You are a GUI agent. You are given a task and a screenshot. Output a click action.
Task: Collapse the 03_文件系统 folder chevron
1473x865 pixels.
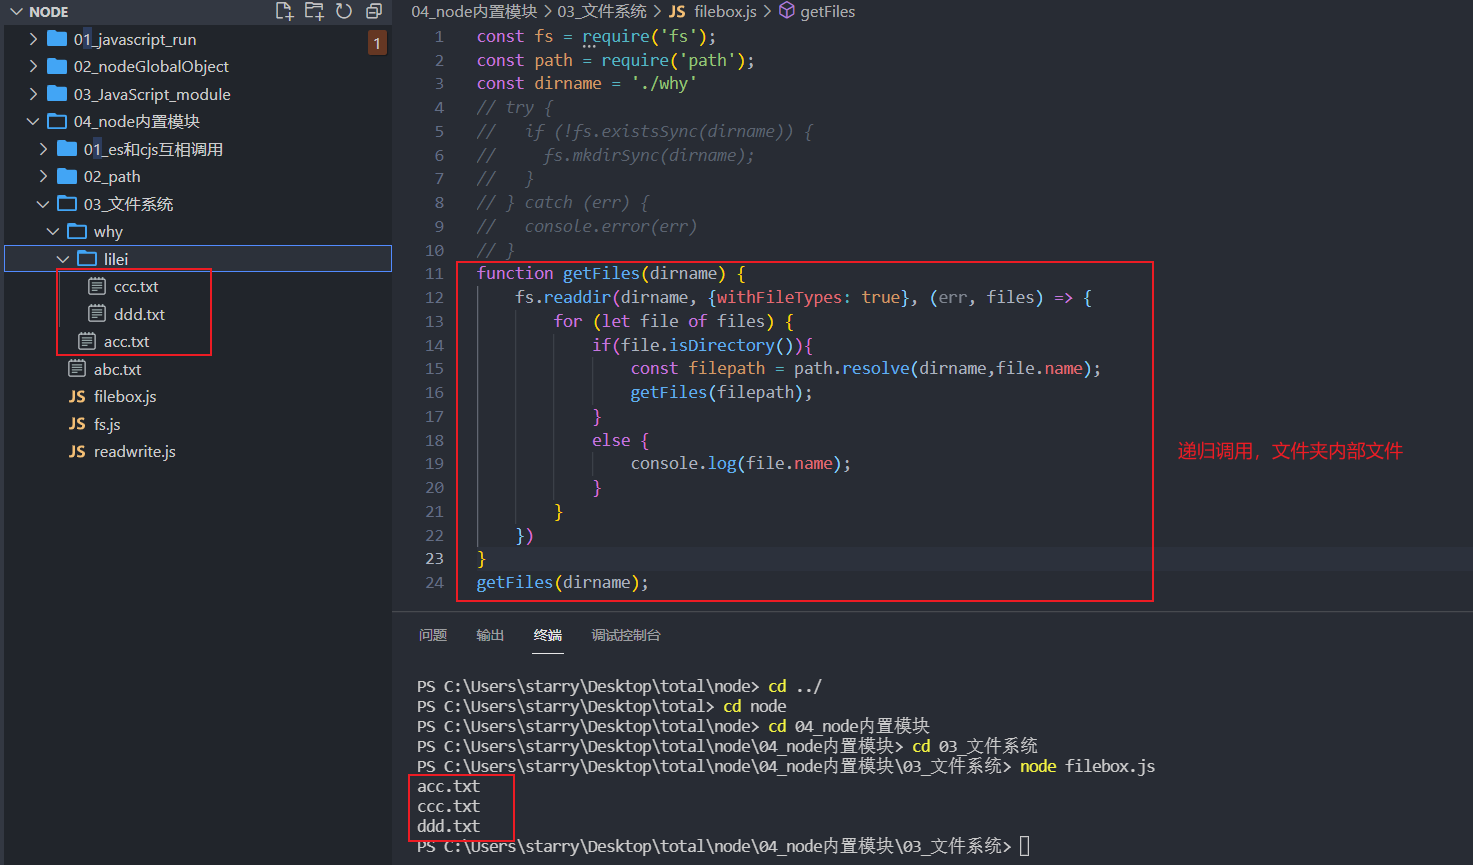coord(43,204)
